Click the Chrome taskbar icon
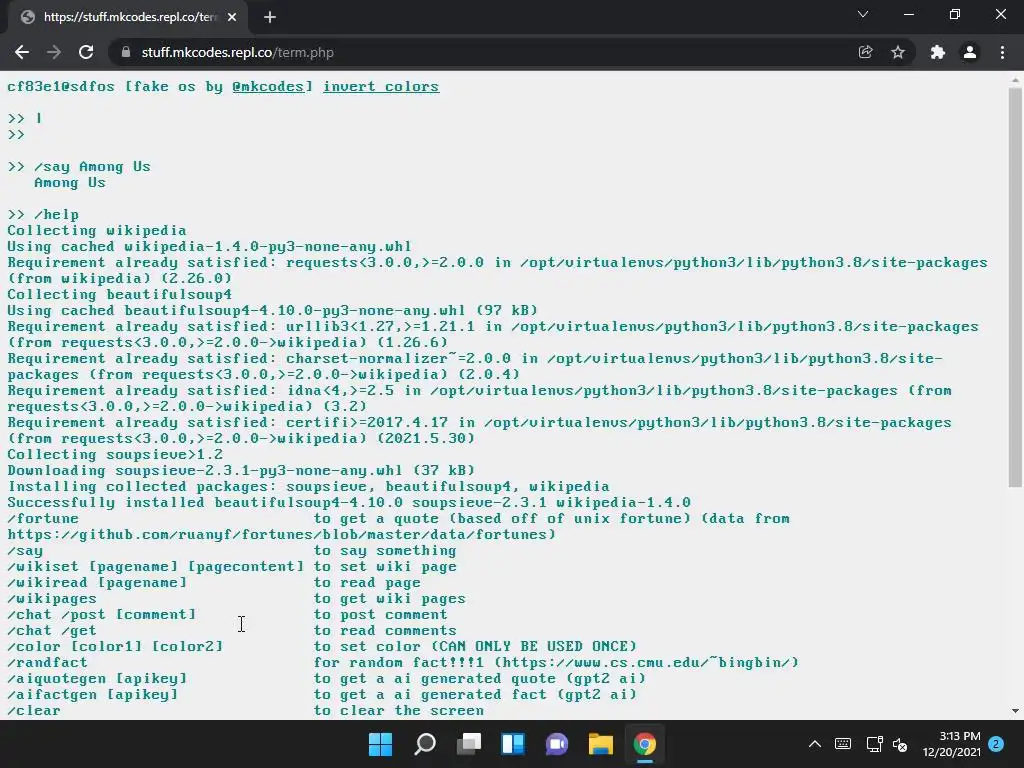1024x768 pixels. click(x=645, y=744)
